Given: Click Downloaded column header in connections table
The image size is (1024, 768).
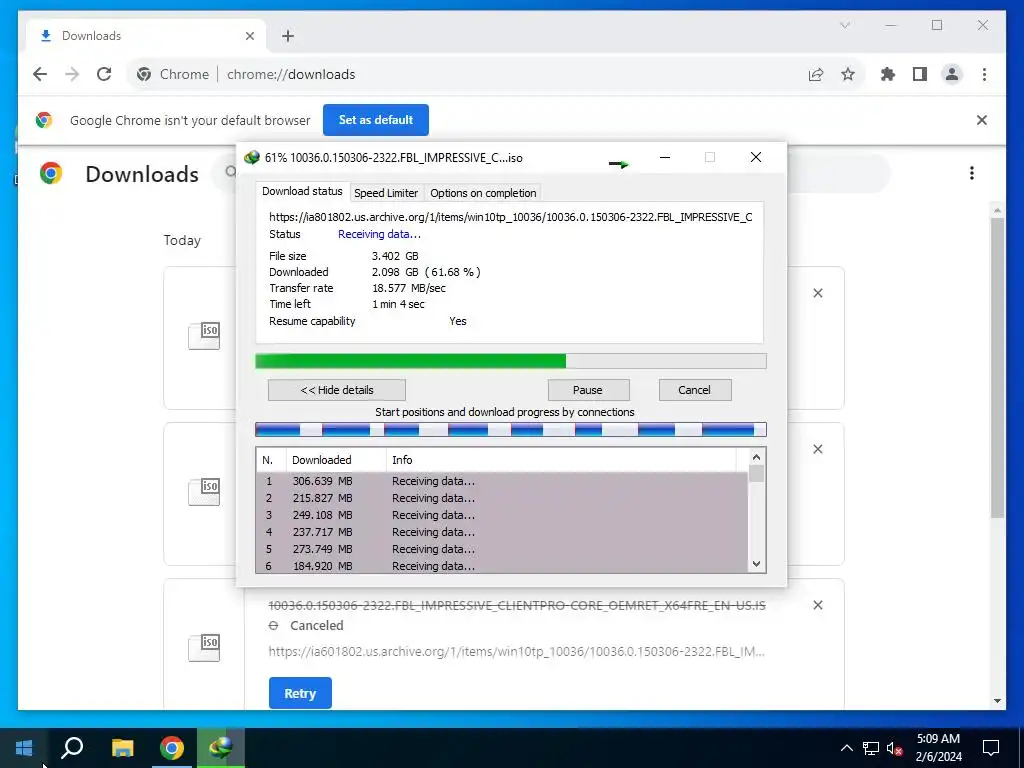Looking at the screenshot, I should 336,460.
